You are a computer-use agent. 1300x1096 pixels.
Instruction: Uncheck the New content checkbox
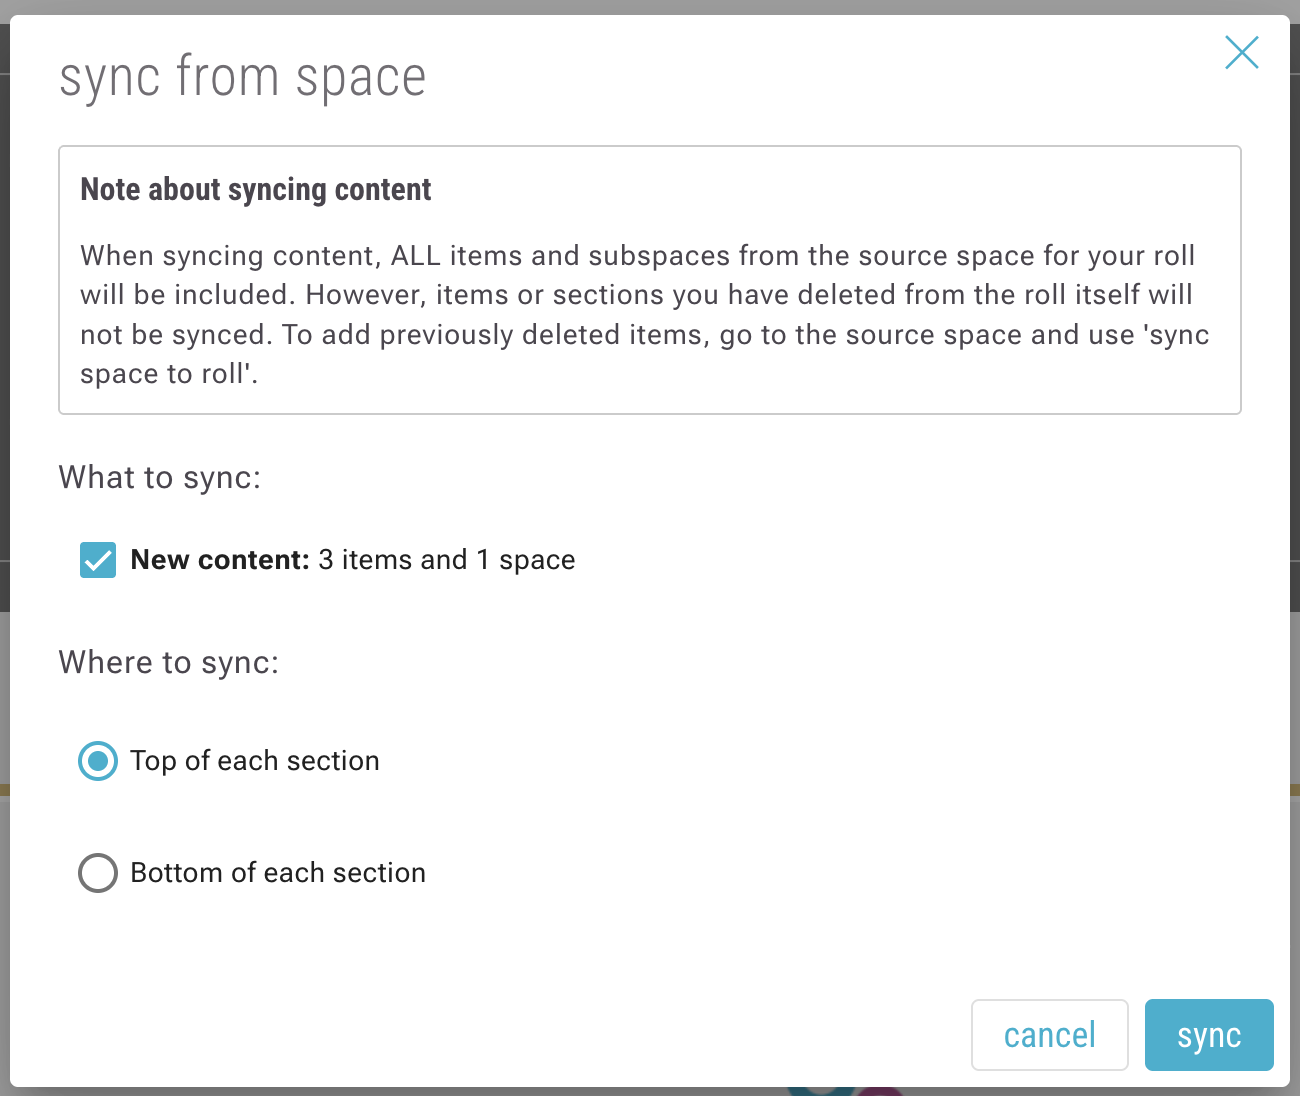click(98, 560)
